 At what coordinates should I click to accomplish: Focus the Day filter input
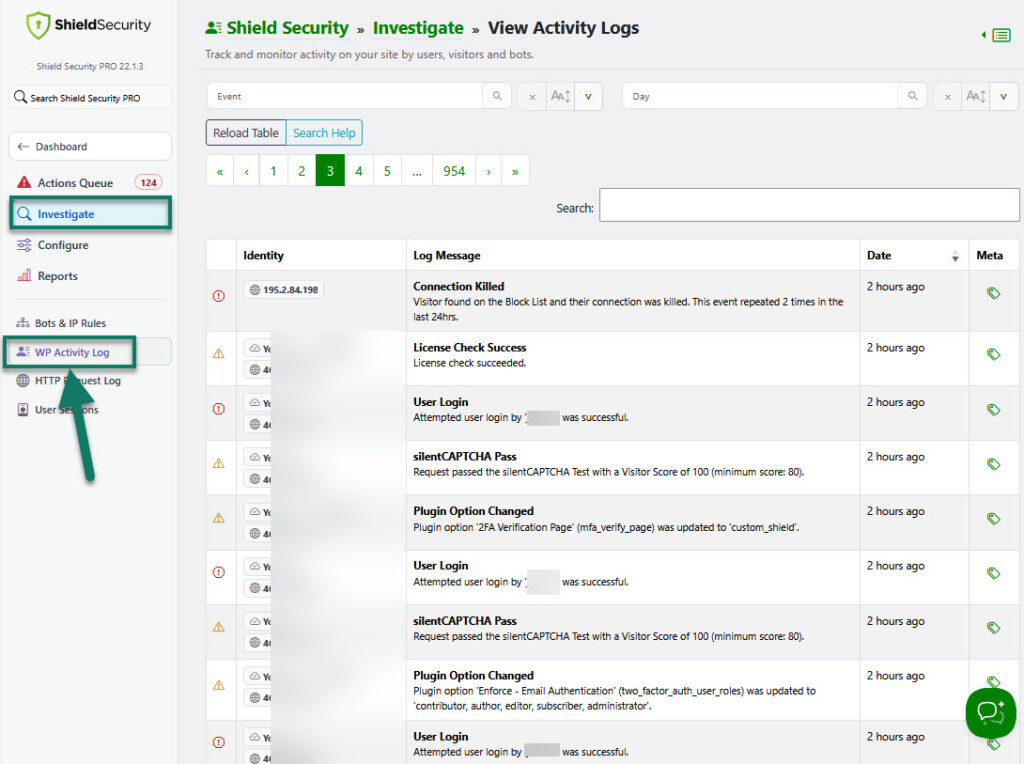pyautogui.click(x=760, y=96)
